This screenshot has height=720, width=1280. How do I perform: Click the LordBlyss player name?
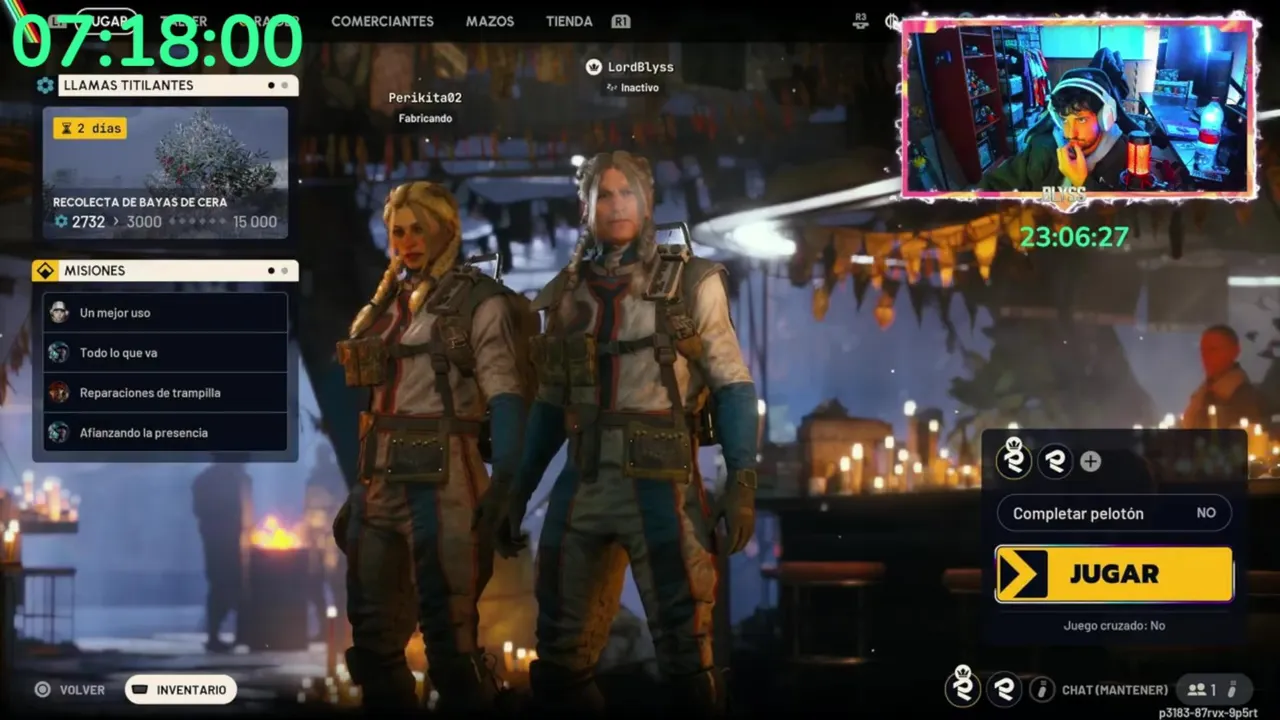pyautogui.click(x=640, y=67)
